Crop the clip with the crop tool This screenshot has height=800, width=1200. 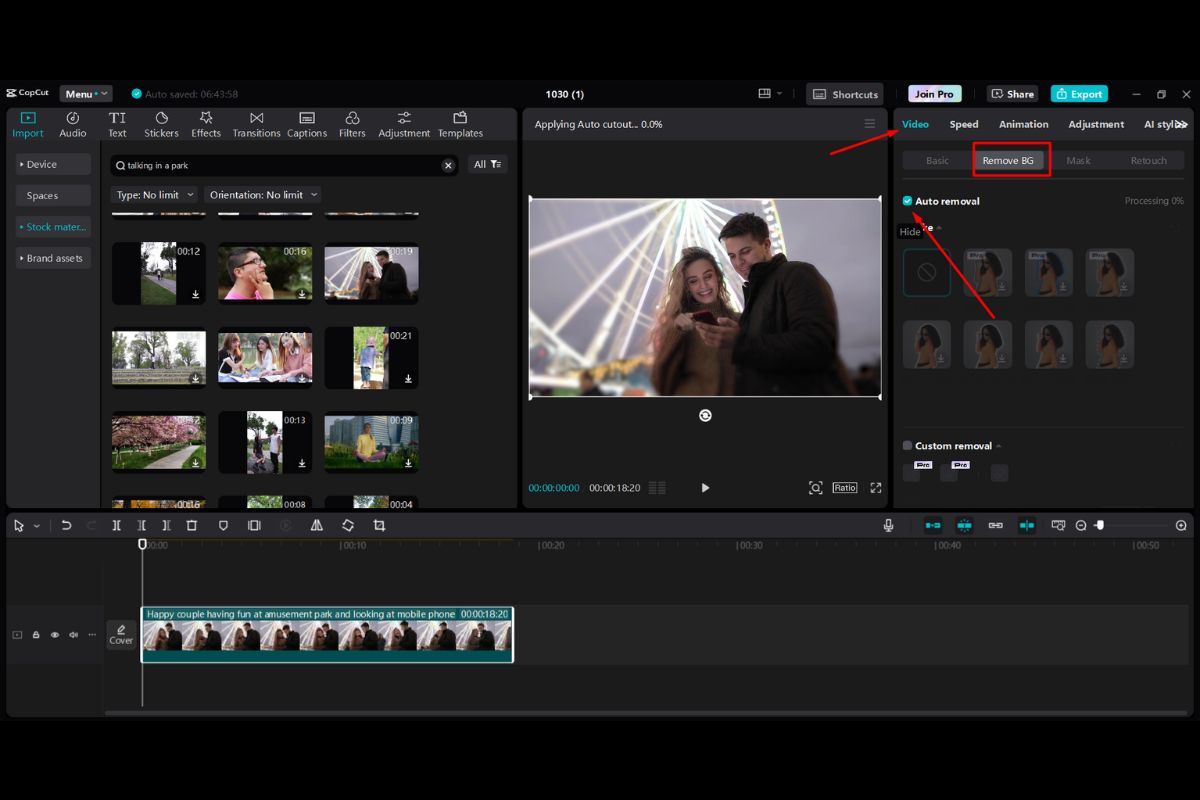pyautogui.click(x=379, y=525)
